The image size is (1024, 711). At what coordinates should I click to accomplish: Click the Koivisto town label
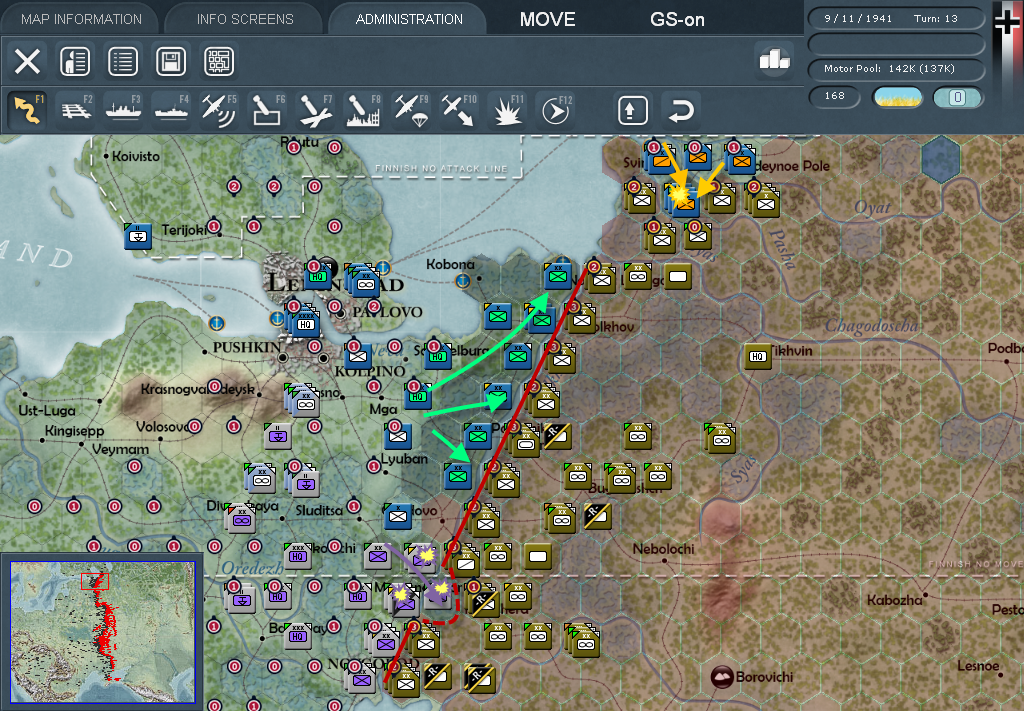[x=135, y=156]
